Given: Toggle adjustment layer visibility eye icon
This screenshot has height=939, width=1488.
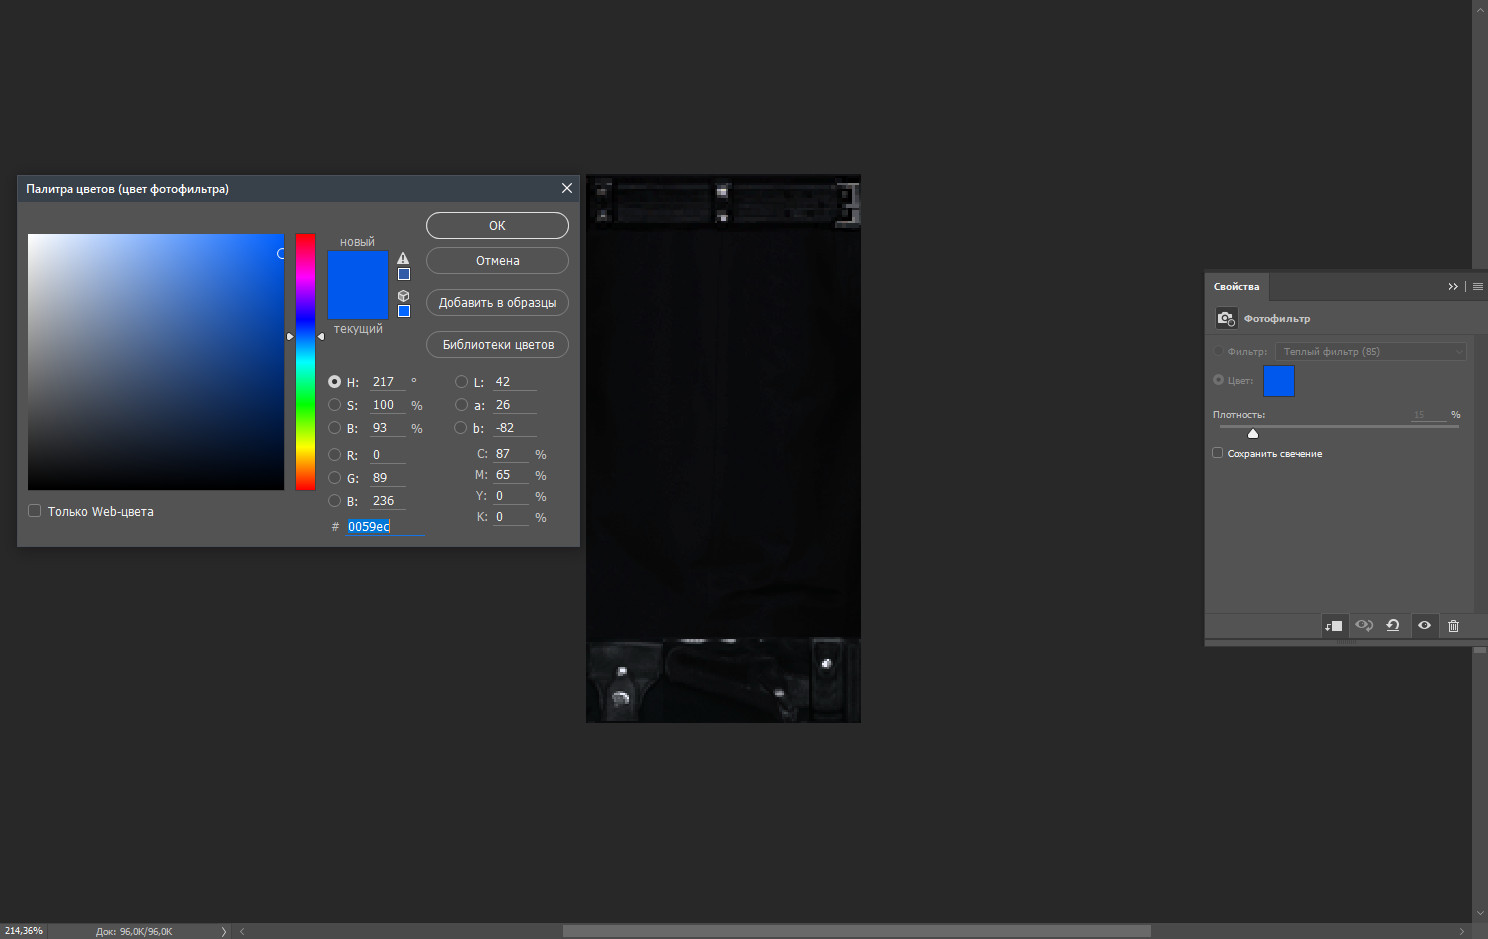Looking at the screenshot, I should point(1424,626).
